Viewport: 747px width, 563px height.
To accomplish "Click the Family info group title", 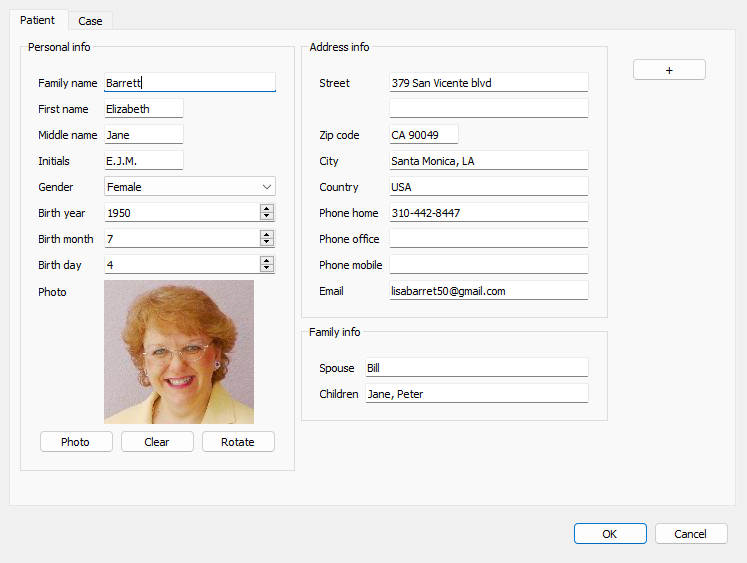I will click(x=334, y=332).
